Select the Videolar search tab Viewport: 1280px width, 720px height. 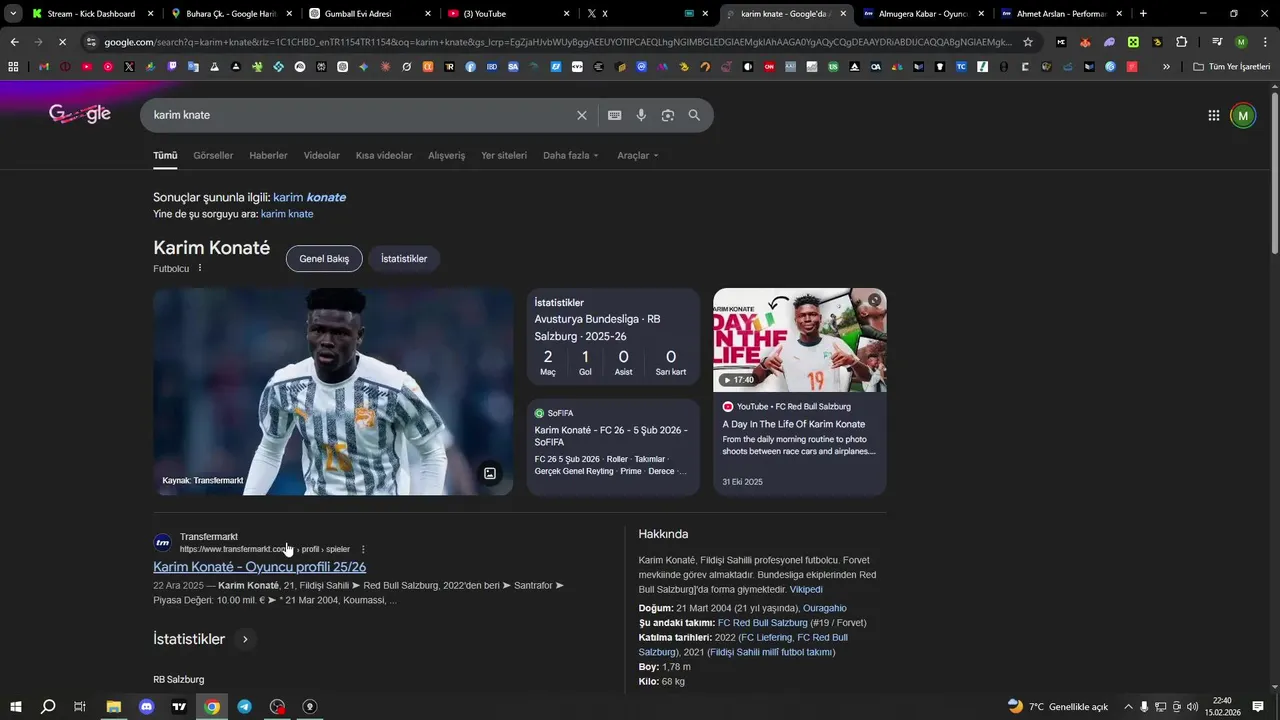pos(322,155)
